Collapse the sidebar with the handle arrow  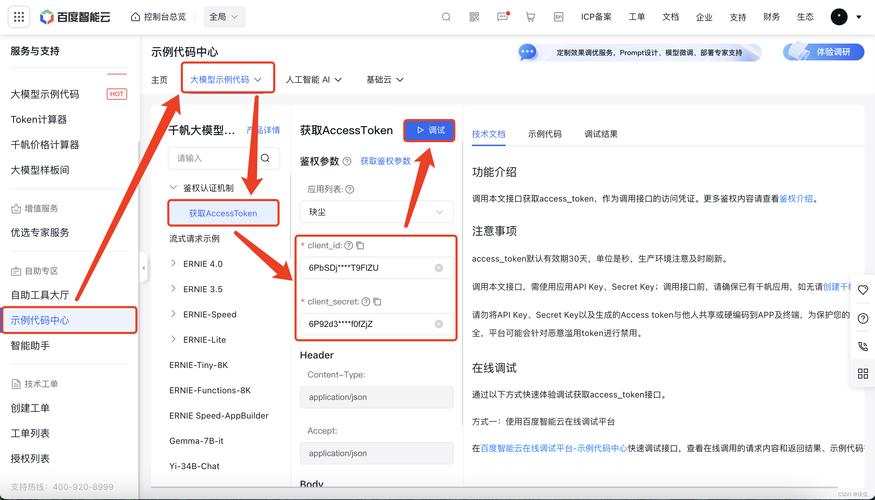[x=143, y=268]
